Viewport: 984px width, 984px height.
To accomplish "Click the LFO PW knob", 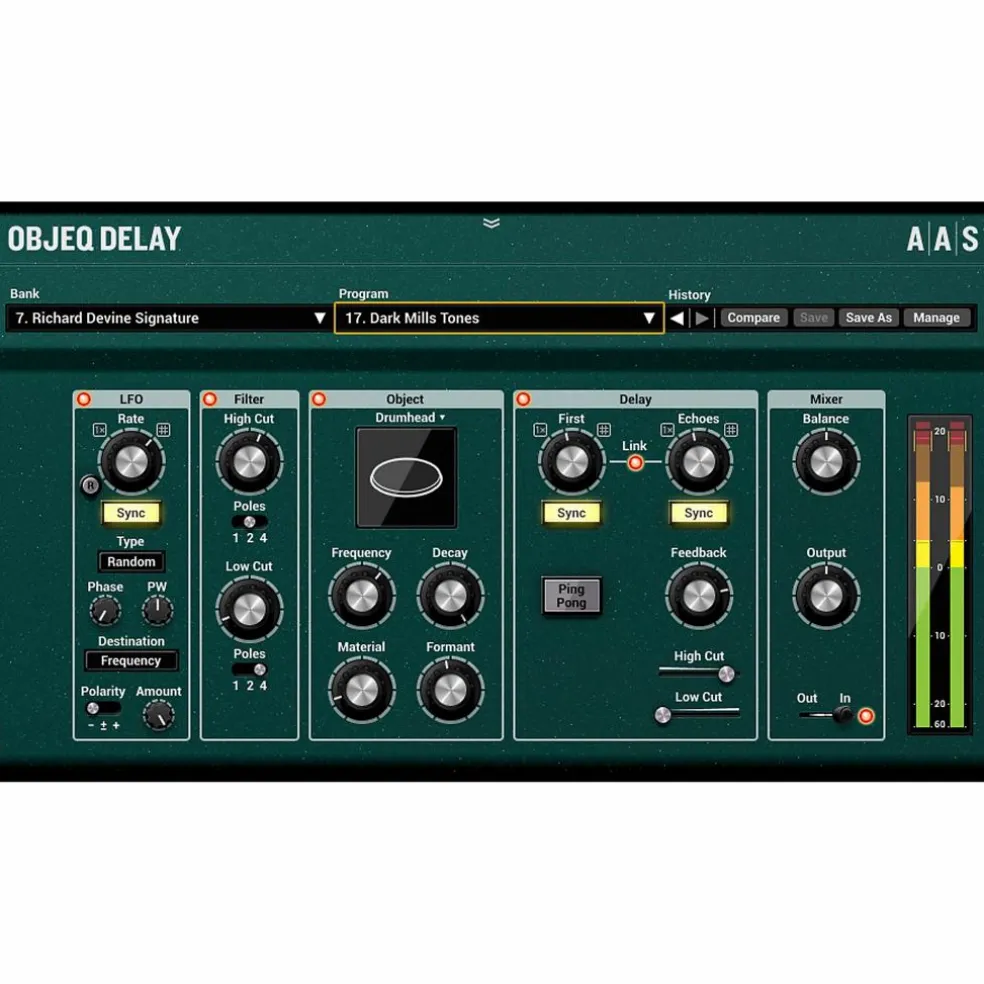I will 157,610.
